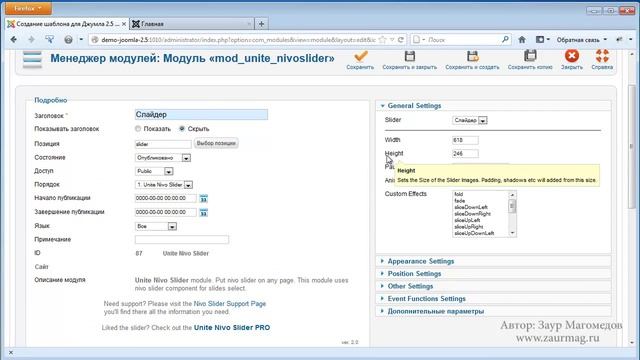Viewport: 640px width, 360px height.
Task: Click the Позиция input field
Action: [163, 144]
